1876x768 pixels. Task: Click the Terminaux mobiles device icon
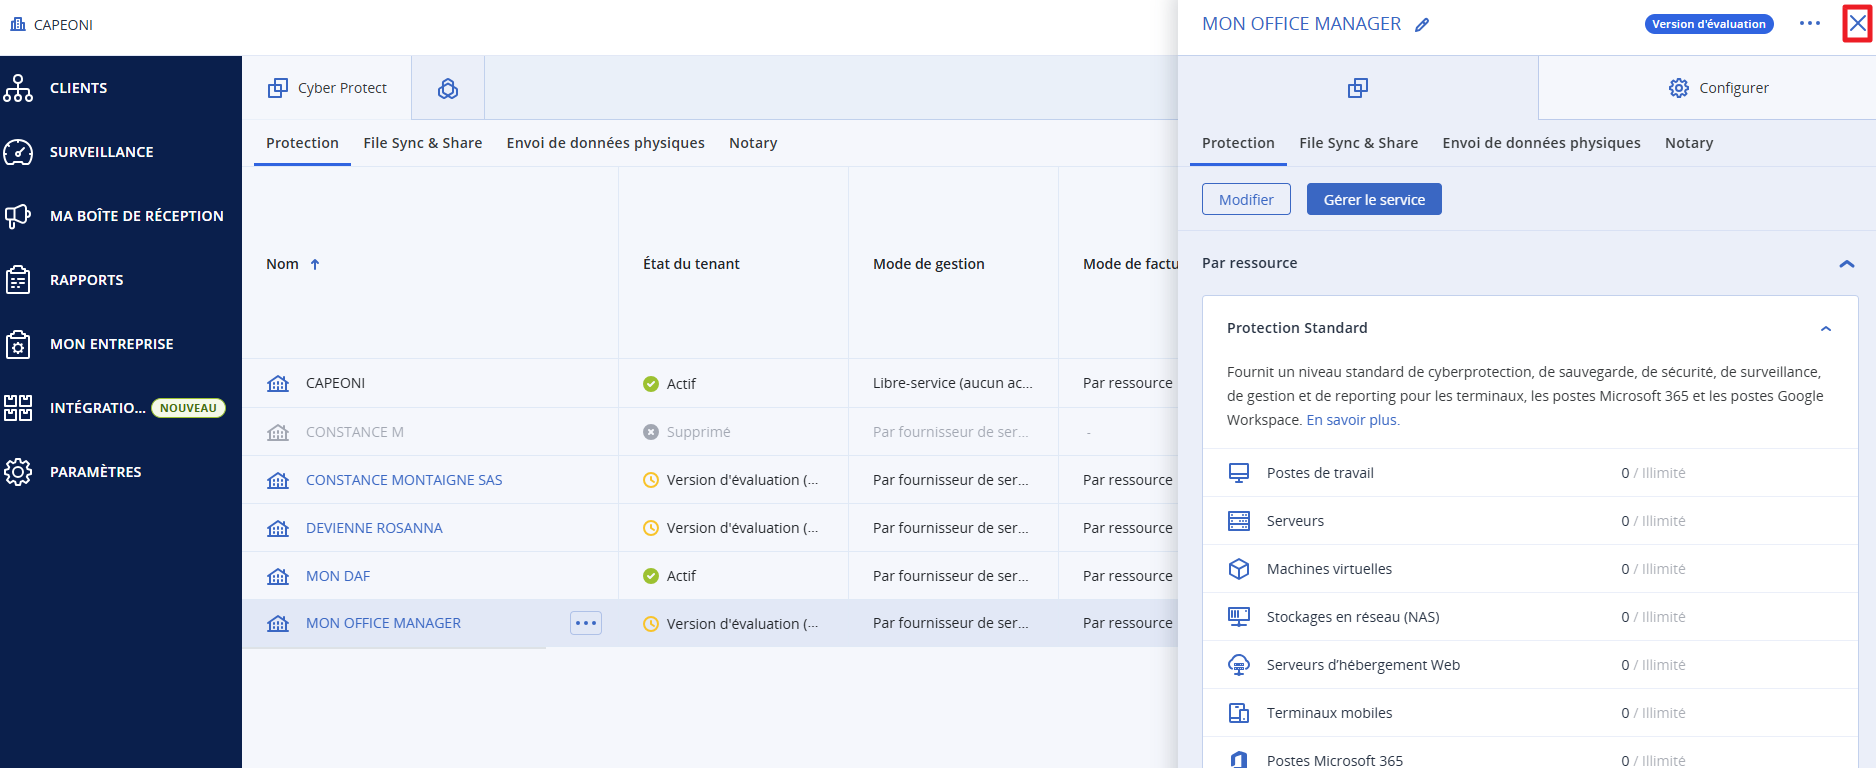[x=1239, y=713]
